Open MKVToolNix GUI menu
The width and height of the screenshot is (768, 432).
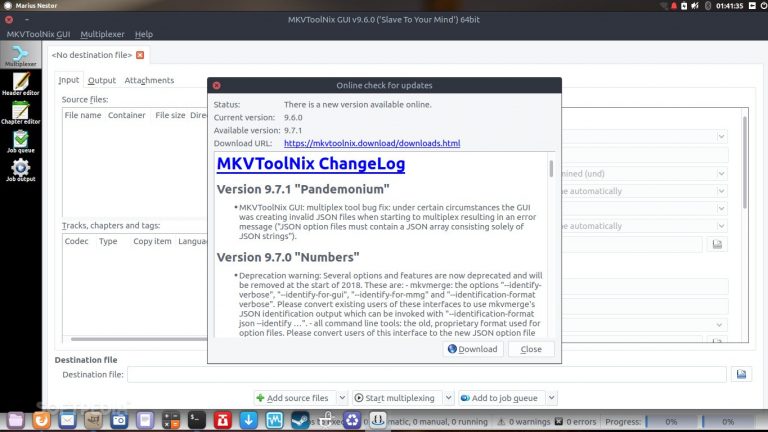[x=38, y=34]
